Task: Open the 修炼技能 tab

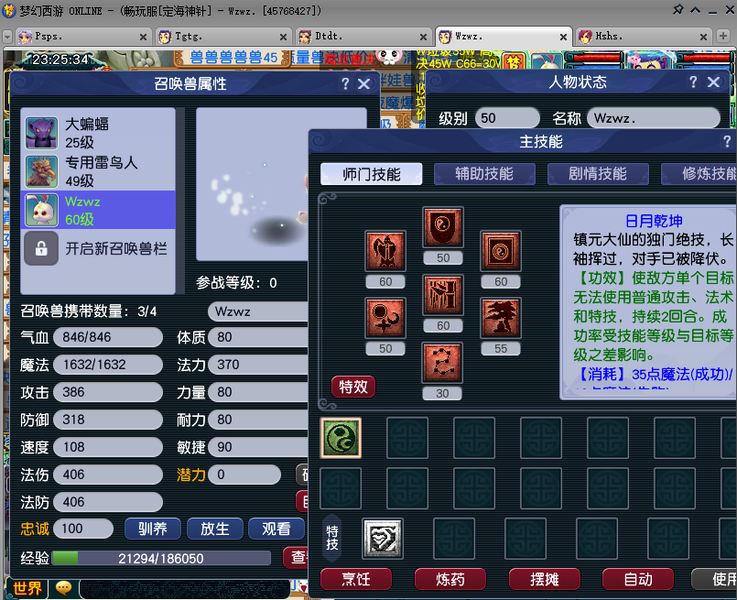Action: tap(700, 174)
